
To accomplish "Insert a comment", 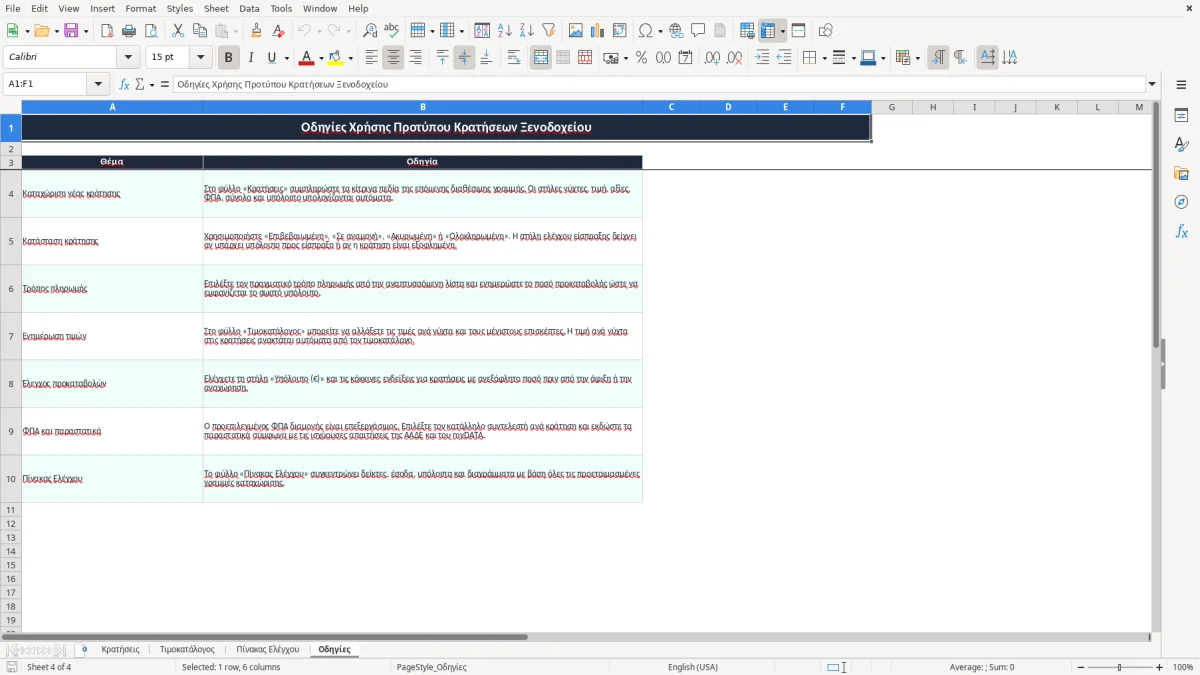I will [x=698, y=31].
